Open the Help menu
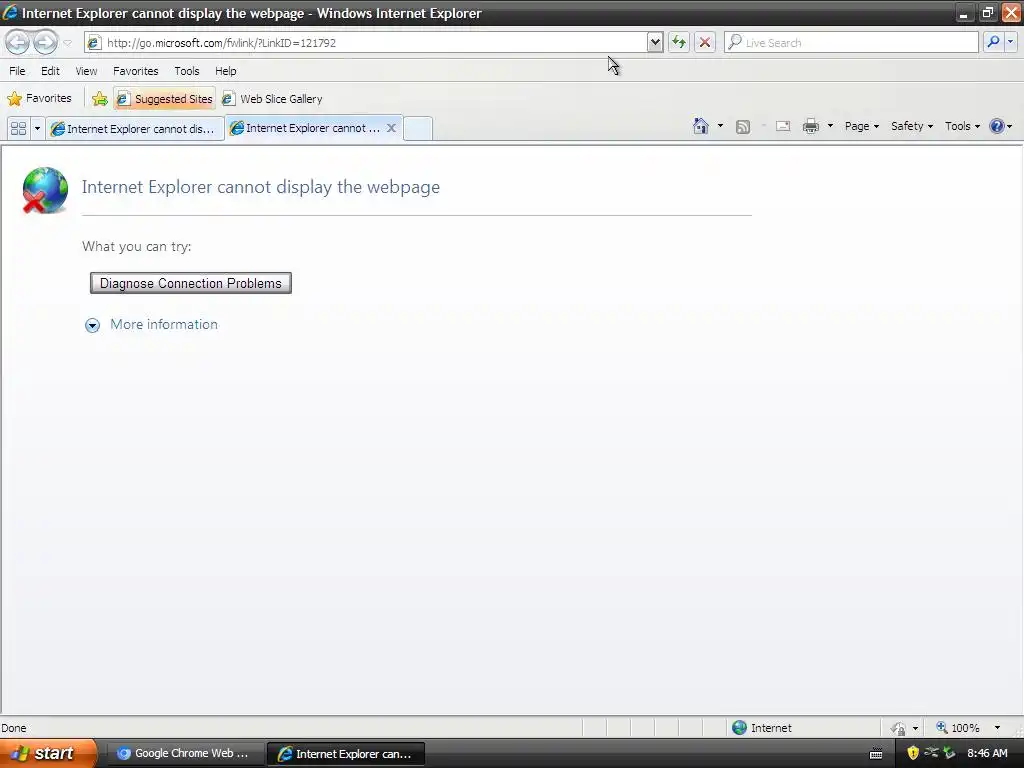 pos(226,71)
